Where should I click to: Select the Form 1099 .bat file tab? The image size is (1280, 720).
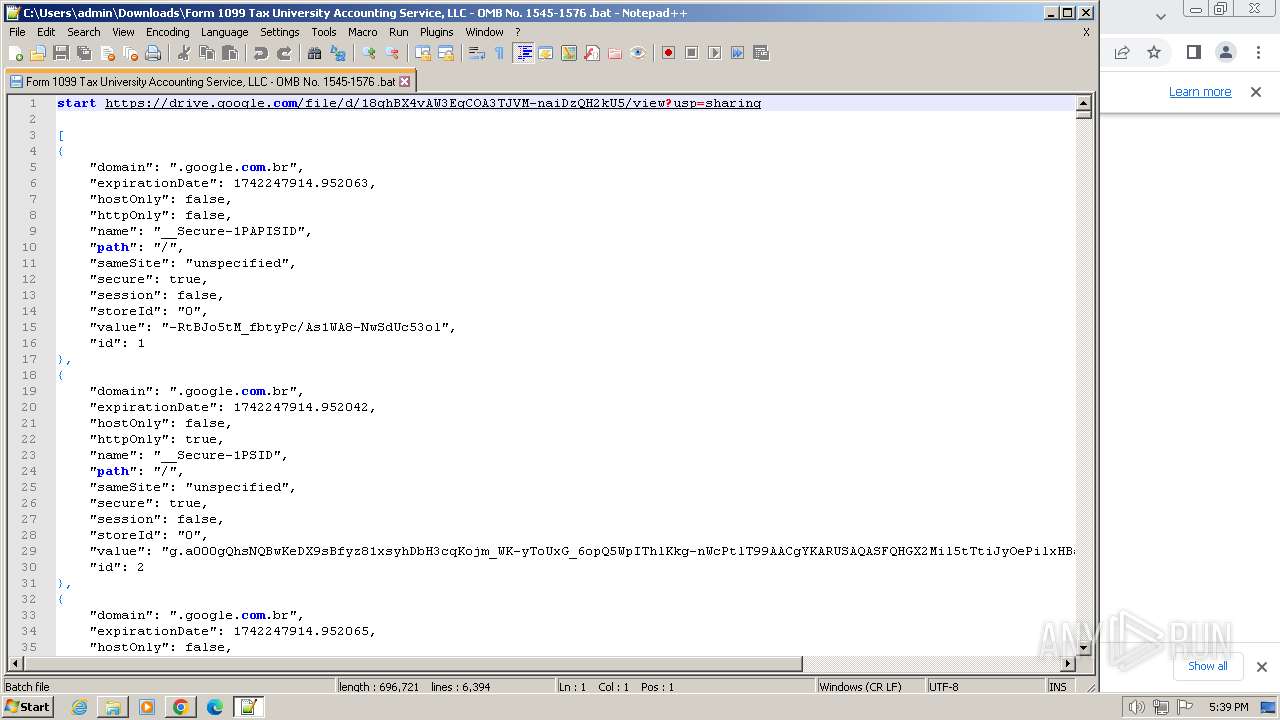coord(210,81)
